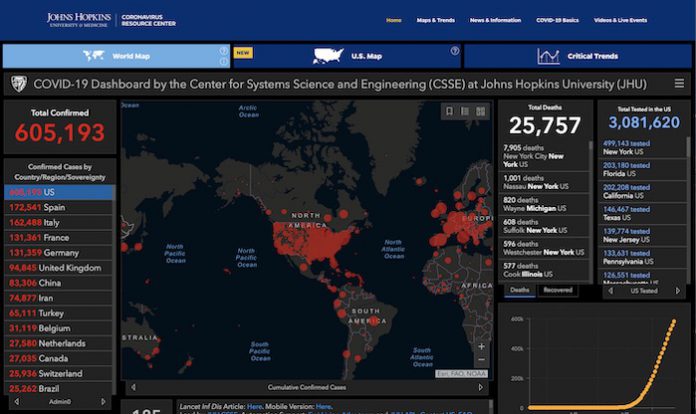Switch to the World Map tab
Screen dimensions: 696x414
tap(116, 56)
